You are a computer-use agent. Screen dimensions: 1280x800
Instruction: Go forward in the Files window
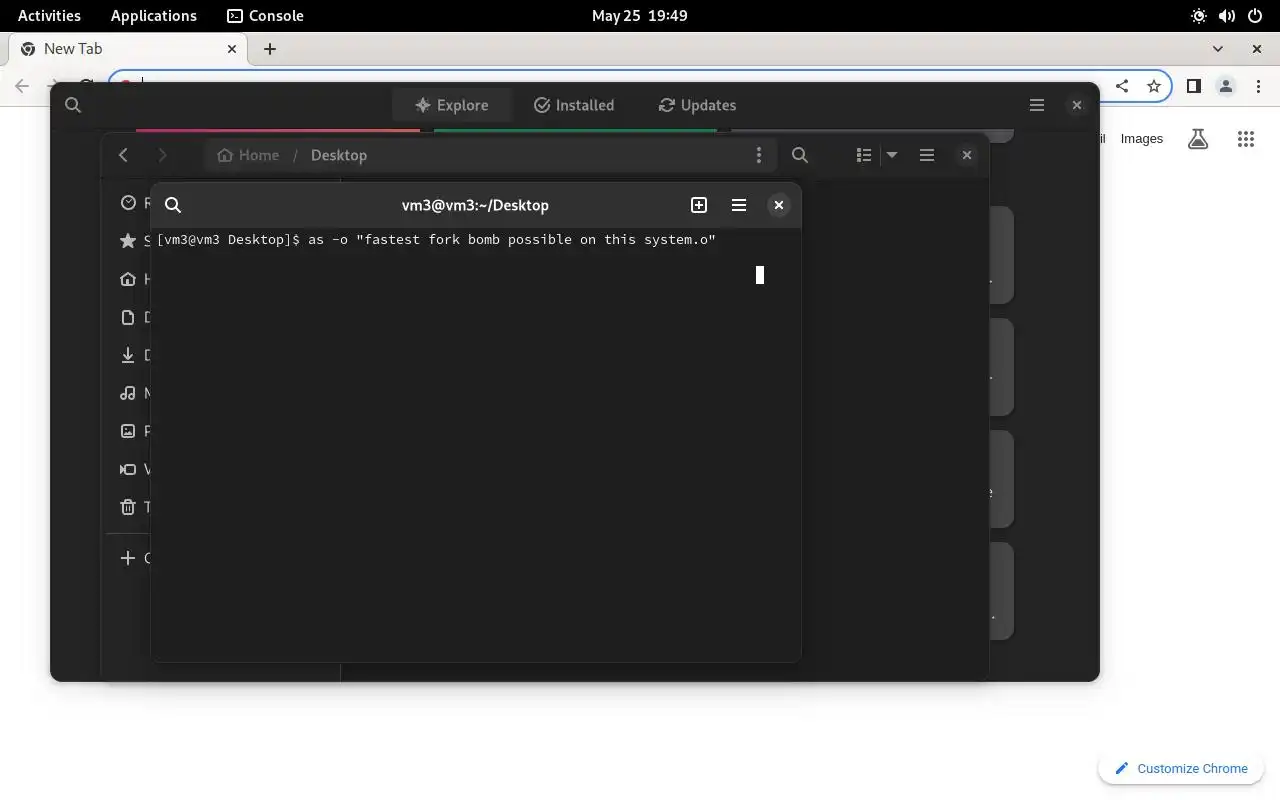[x=162, y=155]
